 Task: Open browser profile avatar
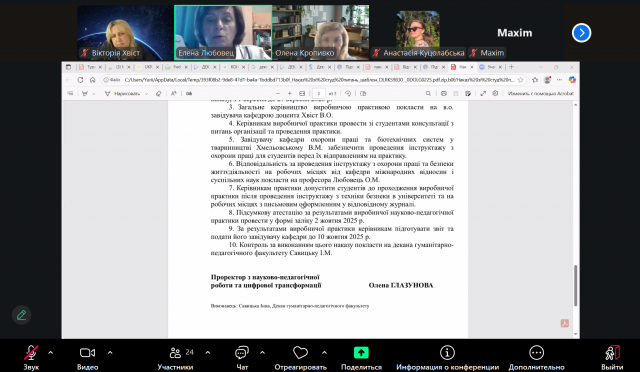547,80
